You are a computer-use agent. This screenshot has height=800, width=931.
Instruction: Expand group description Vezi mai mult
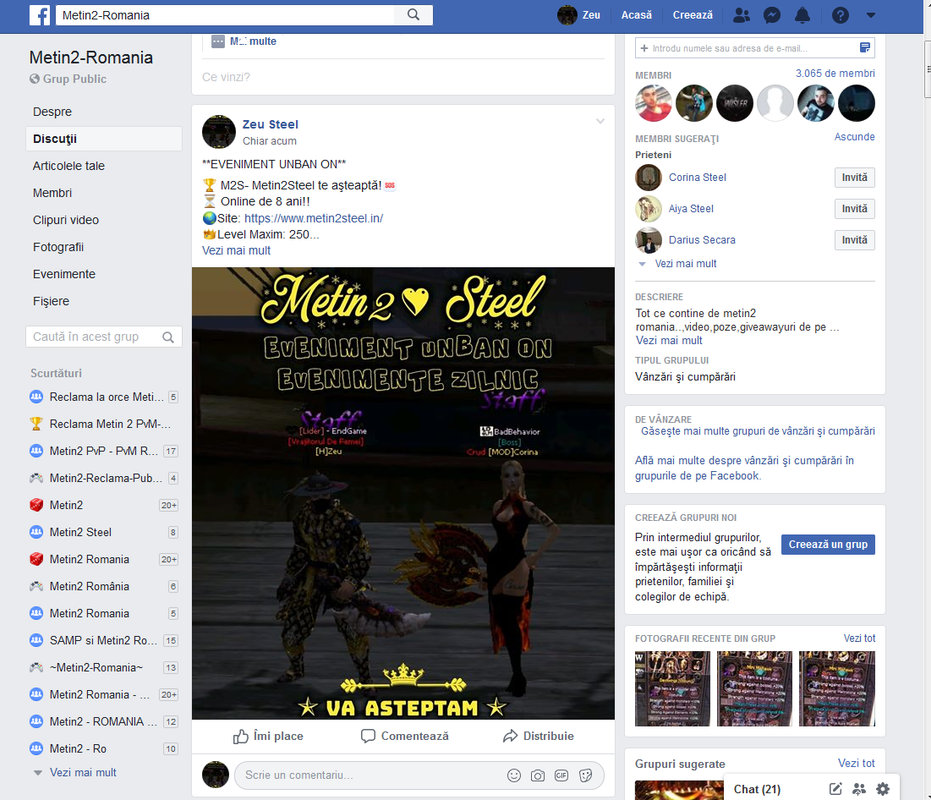pyautogui.click(x=669, y=340)
